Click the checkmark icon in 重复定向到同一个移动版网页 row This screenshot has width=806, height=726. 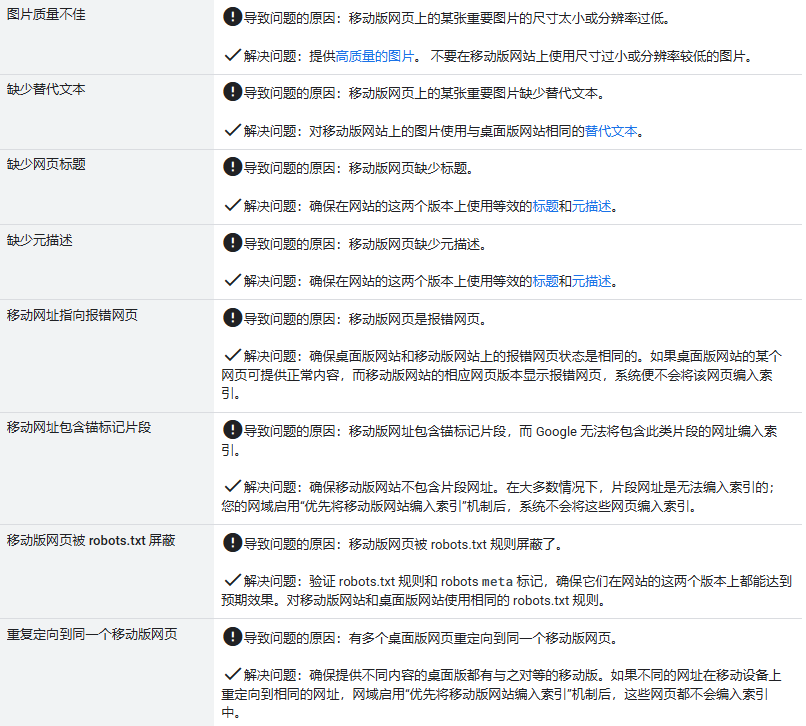(232, 674)
